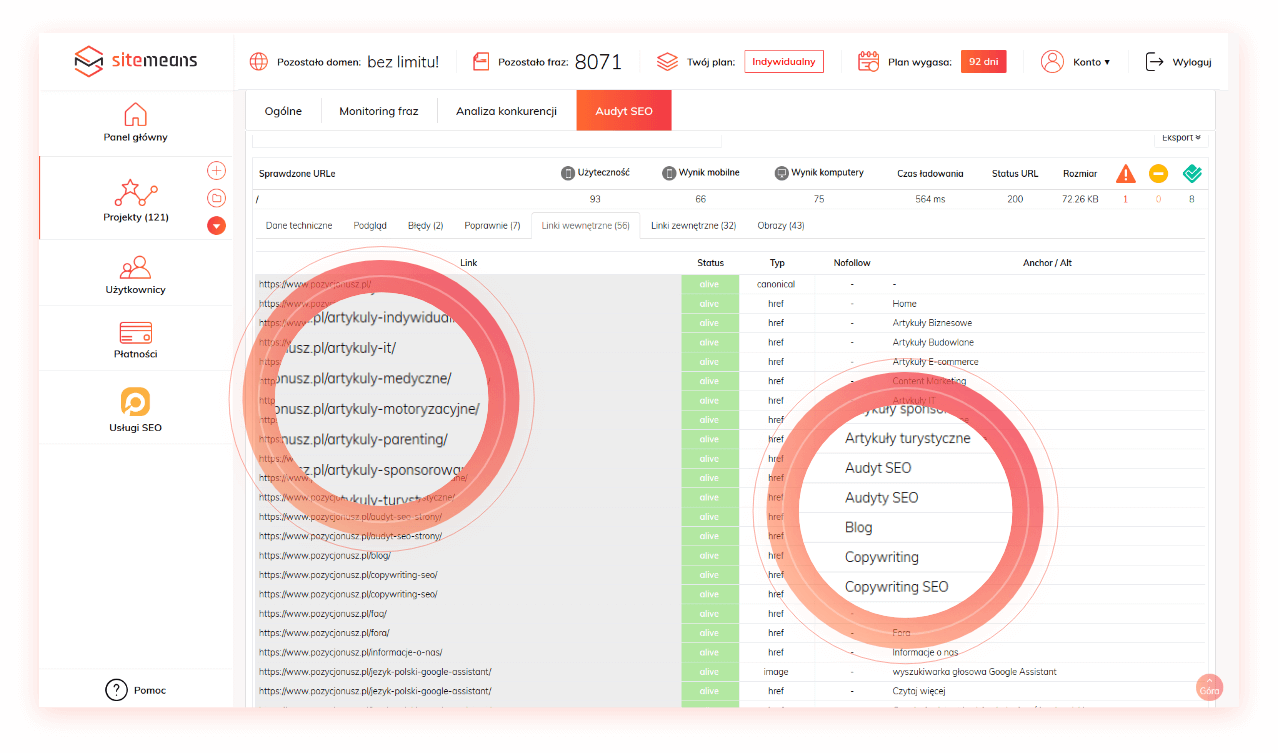1278x753 pixels.
Task: Switch to the Analiza konkurencji tab
Action: (506, 111)
